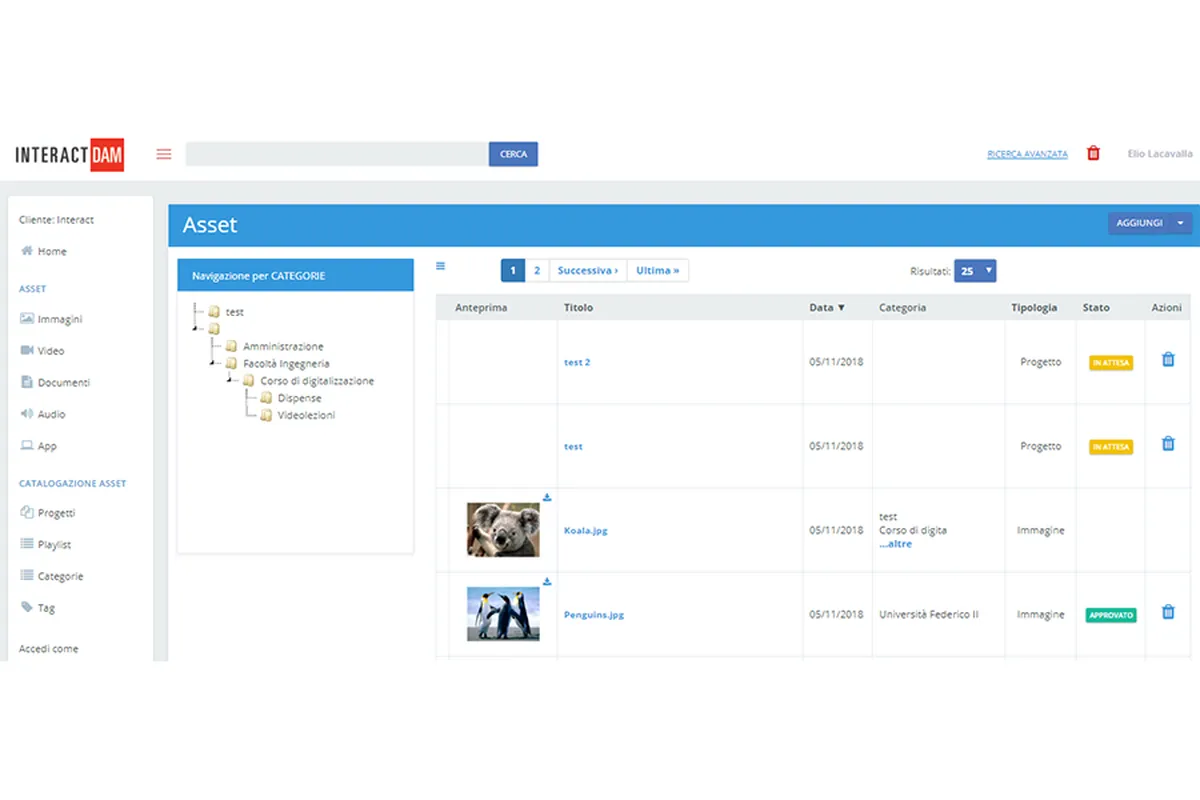Click the Stato column header
The image size is (1200, 800).
(1096, 308)
